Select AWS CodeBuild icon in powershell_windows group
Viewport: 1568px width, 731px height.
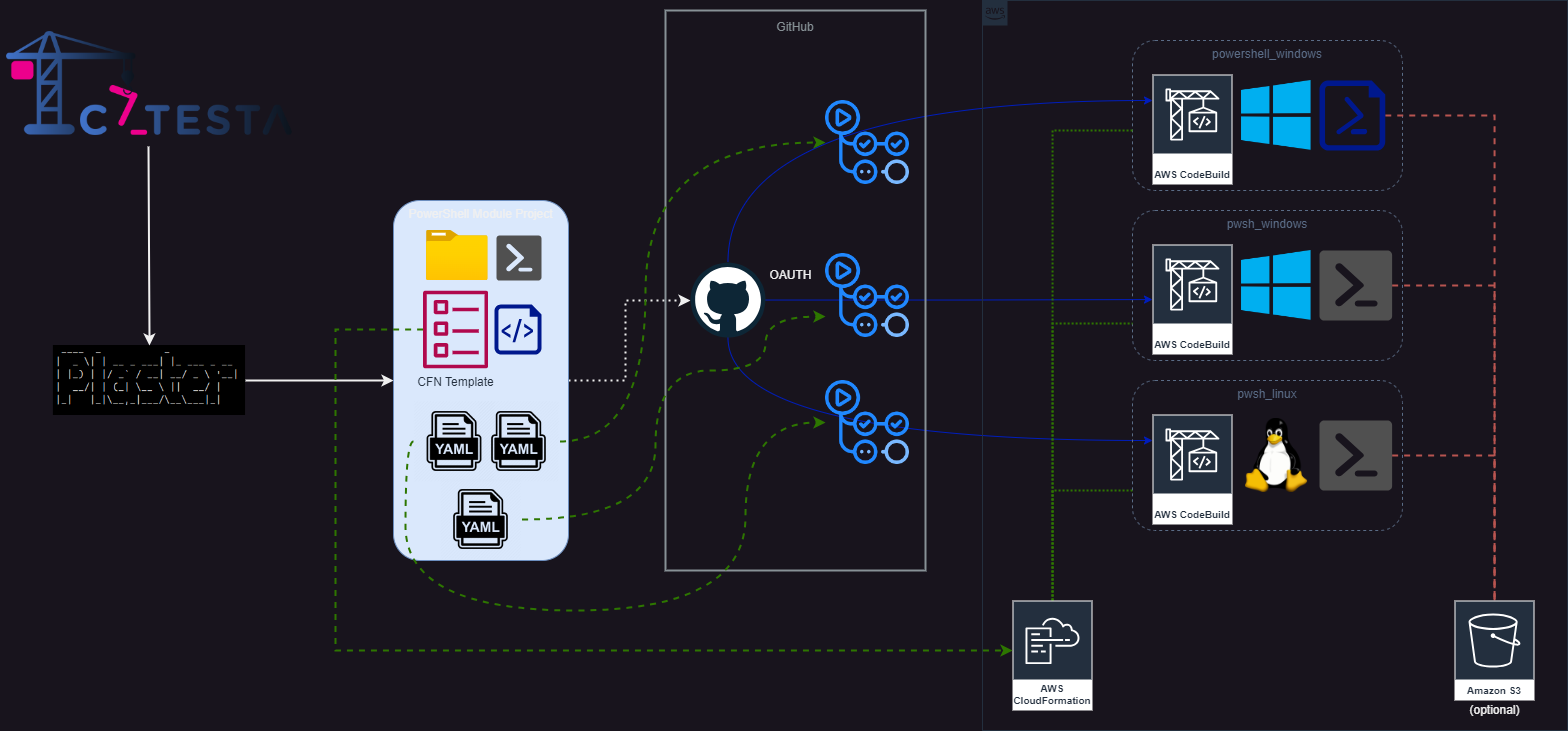1192,130
